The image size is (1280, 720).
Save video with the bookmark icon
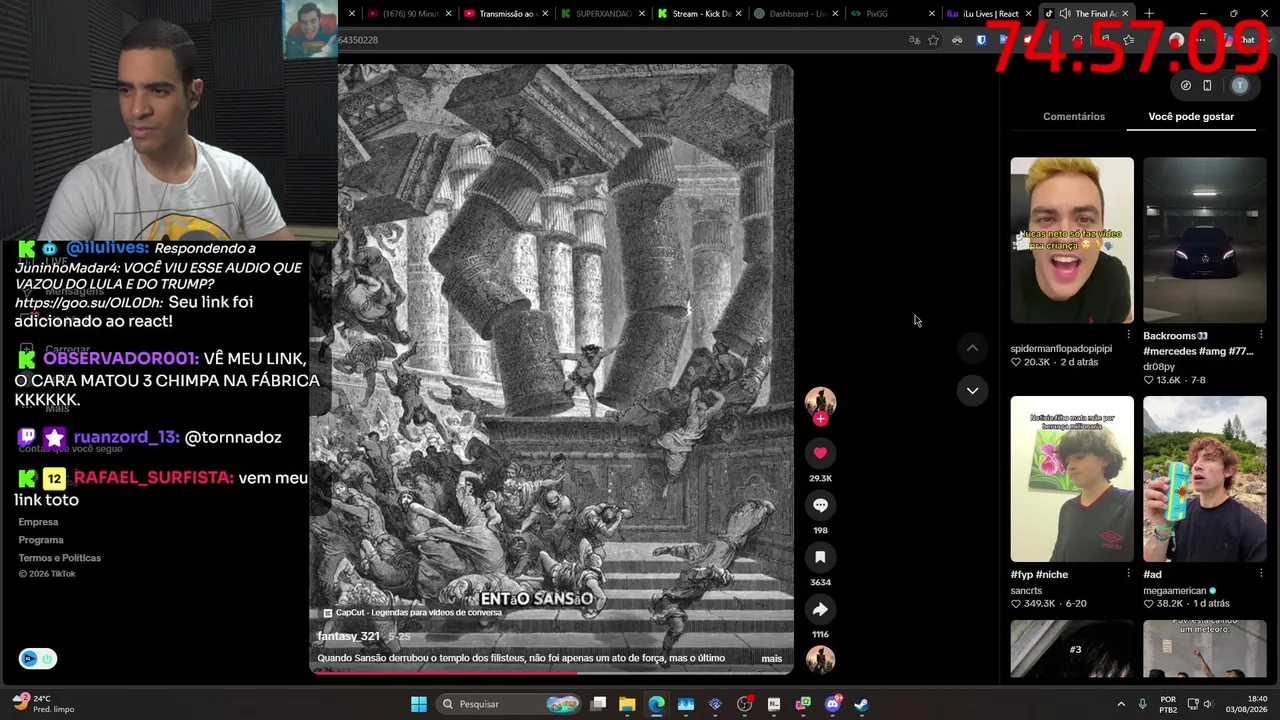tap(820, 557)
